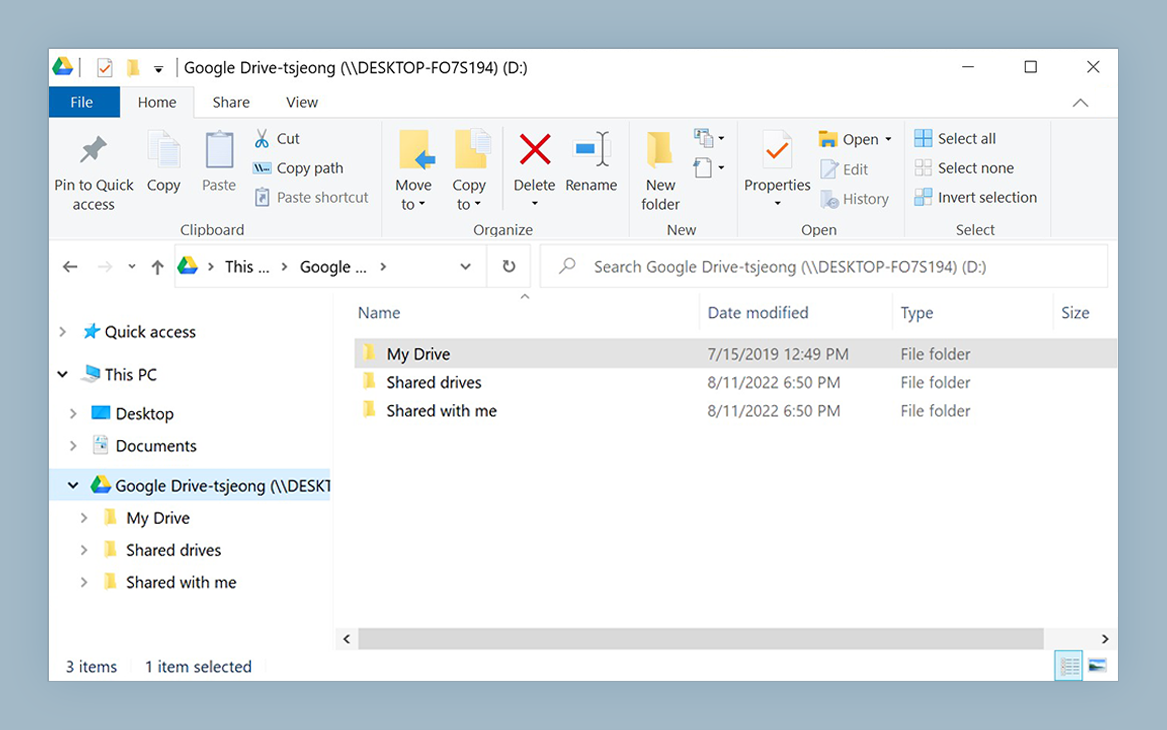Viewport: 1167px width, 730px height.
Task: Switch to thumbnail view via status bar toggle
Action: point(1098,664)
